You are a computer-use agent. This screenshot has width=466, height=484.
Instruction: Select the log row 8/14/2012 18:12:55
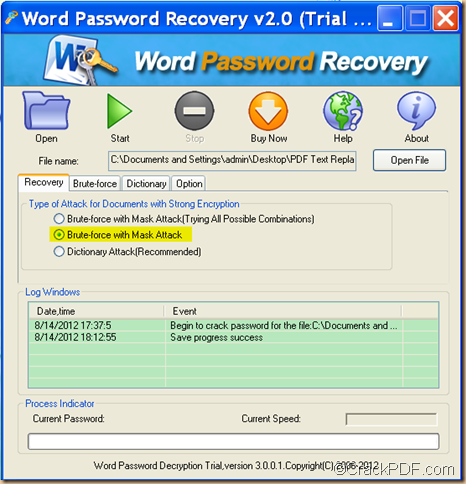[x=234, y=337]
